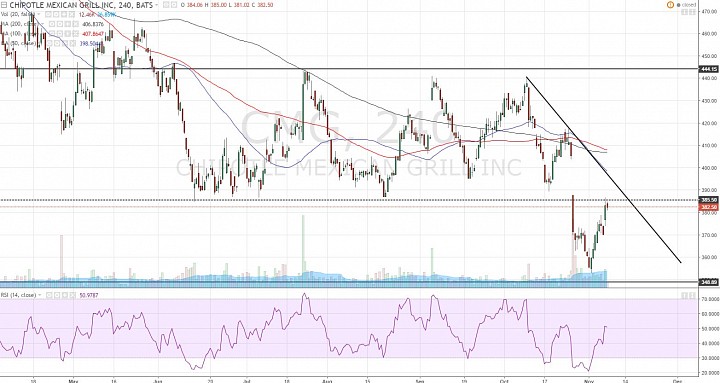Screen dimensions: 720x383
Task: Click the Nov label on time axis
Action: 589,381
